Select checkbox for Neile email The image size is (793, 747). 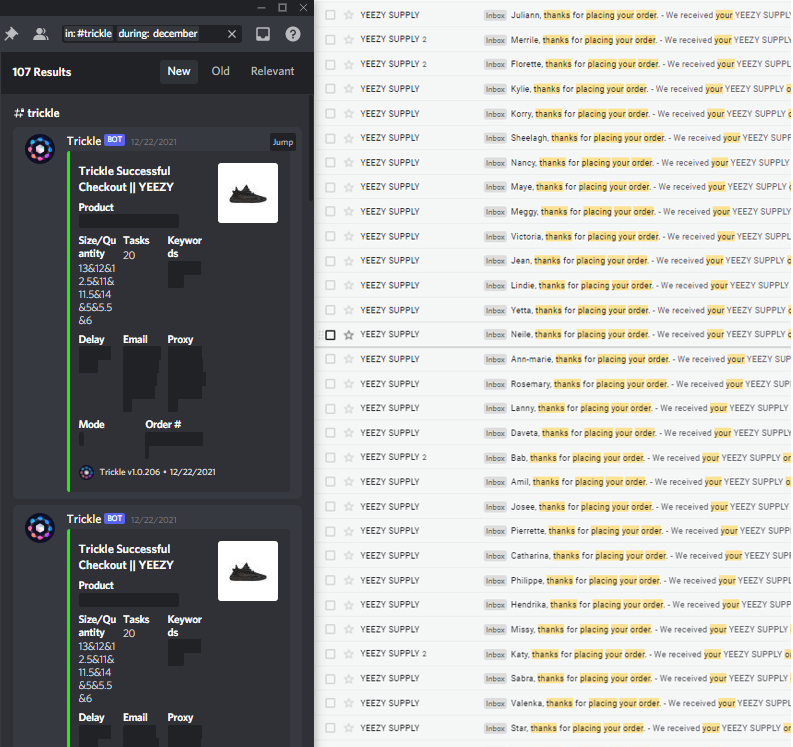[x=330, y=335]
